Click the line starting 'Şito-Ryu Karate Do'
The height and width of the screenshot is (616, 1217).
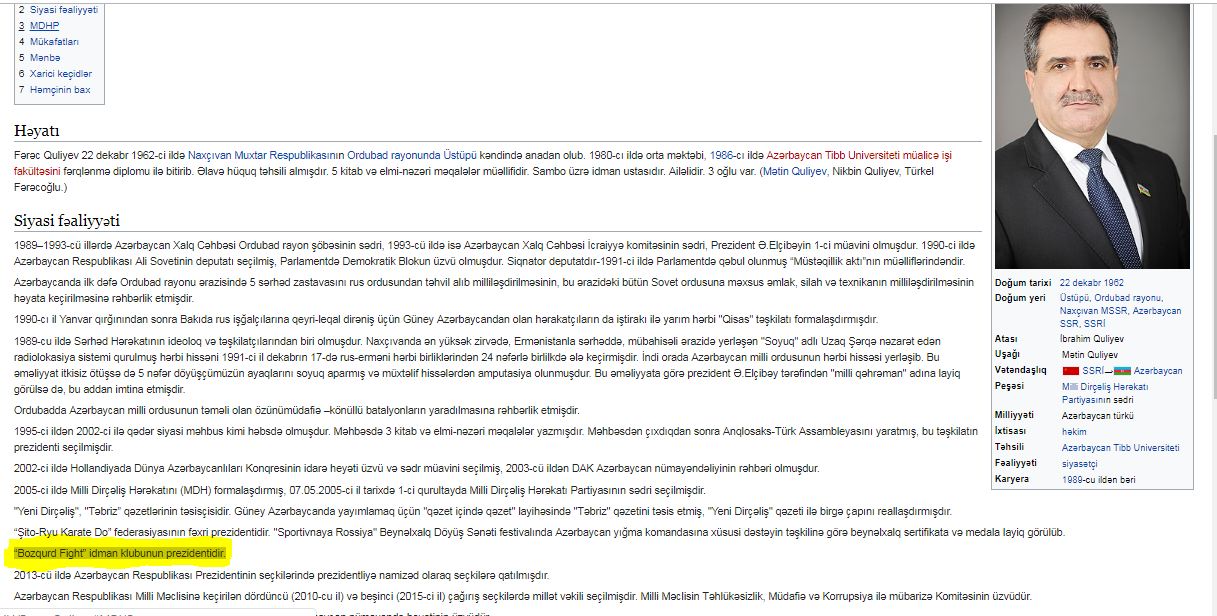pos(540,532)
